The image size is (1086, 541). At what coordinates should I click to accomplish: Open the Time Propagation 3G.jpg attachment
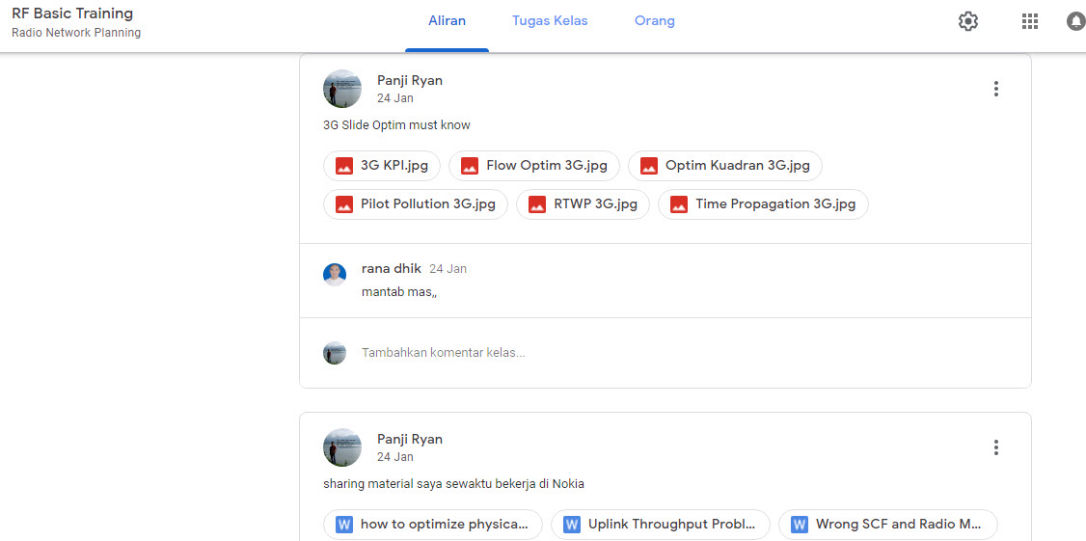coord(775,204)
